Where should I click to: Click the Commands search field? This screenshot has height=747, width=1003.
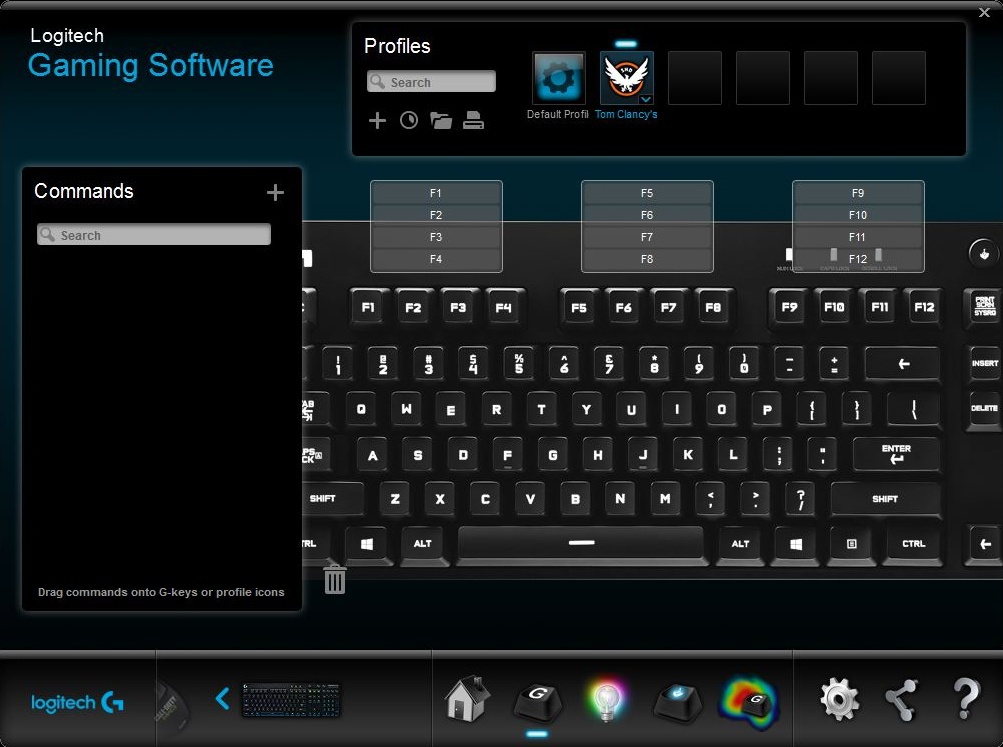pyautogui.click(x=154, y=235)
